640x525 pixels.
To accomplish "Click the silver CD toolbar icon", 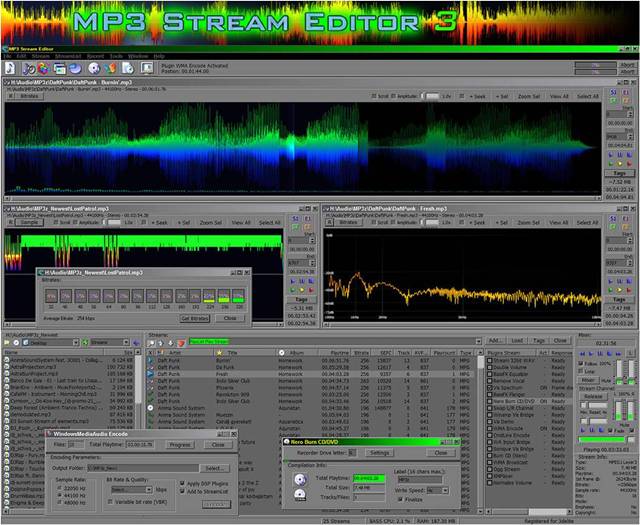I will pos(94,69).
